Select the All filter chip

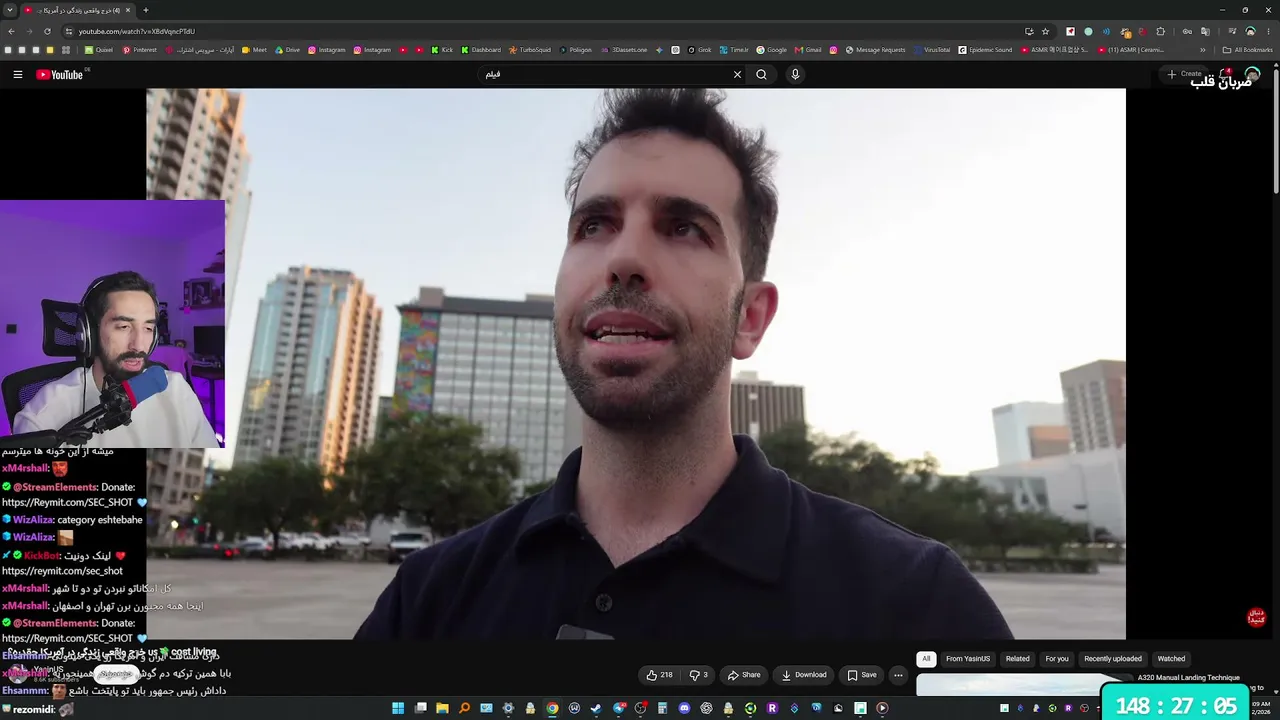pos(926,659)
